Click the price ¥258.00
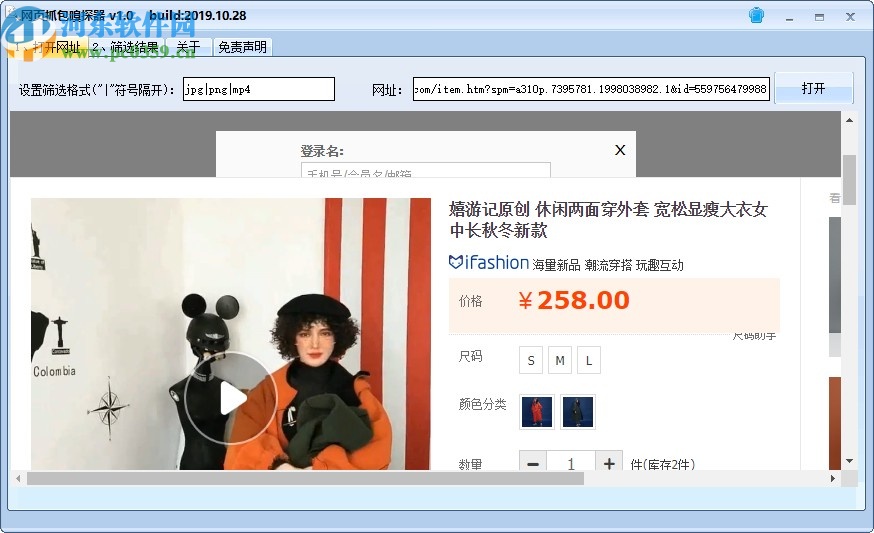 point(574,301)
